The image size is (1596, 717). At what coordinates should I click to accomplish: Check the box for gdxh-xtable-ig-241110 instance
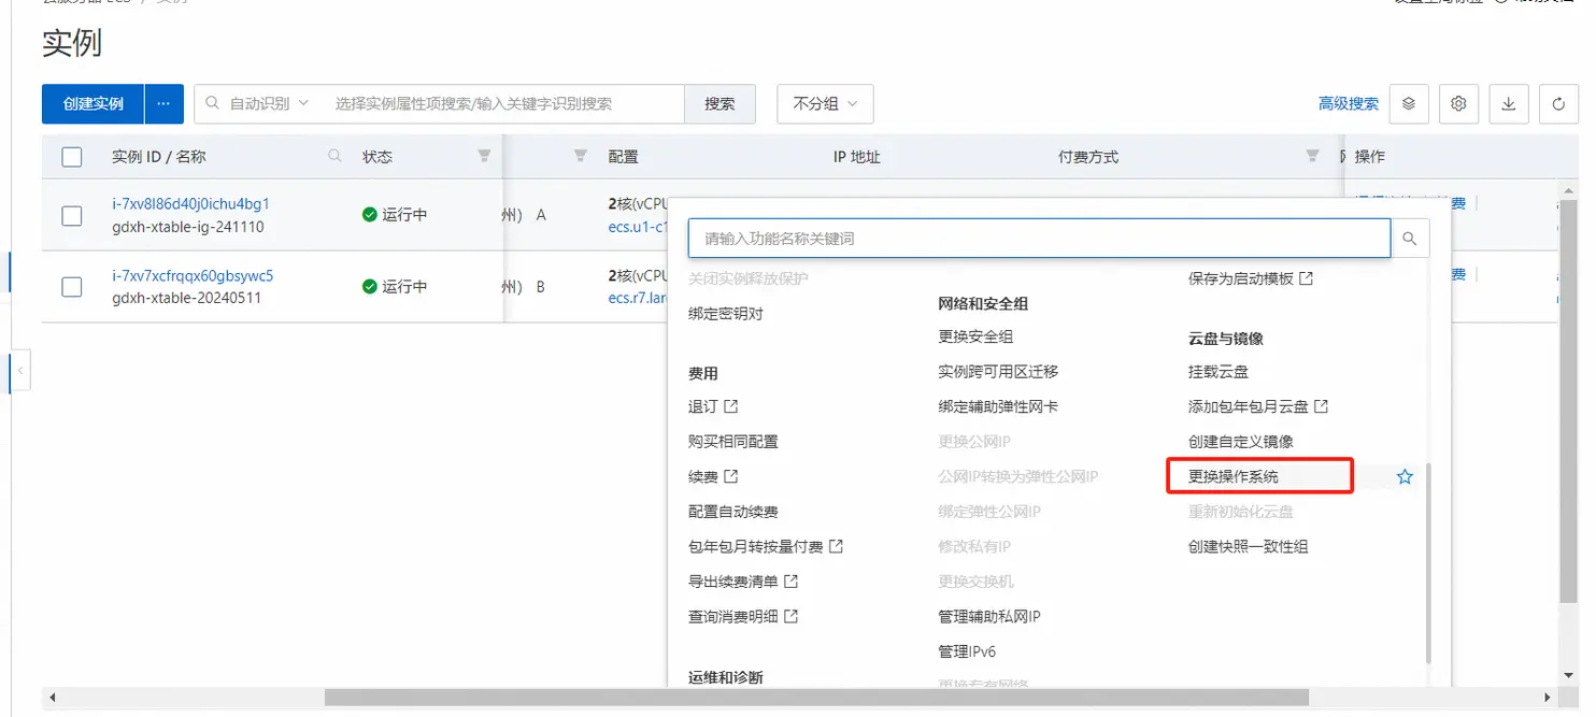coord(72,216)
